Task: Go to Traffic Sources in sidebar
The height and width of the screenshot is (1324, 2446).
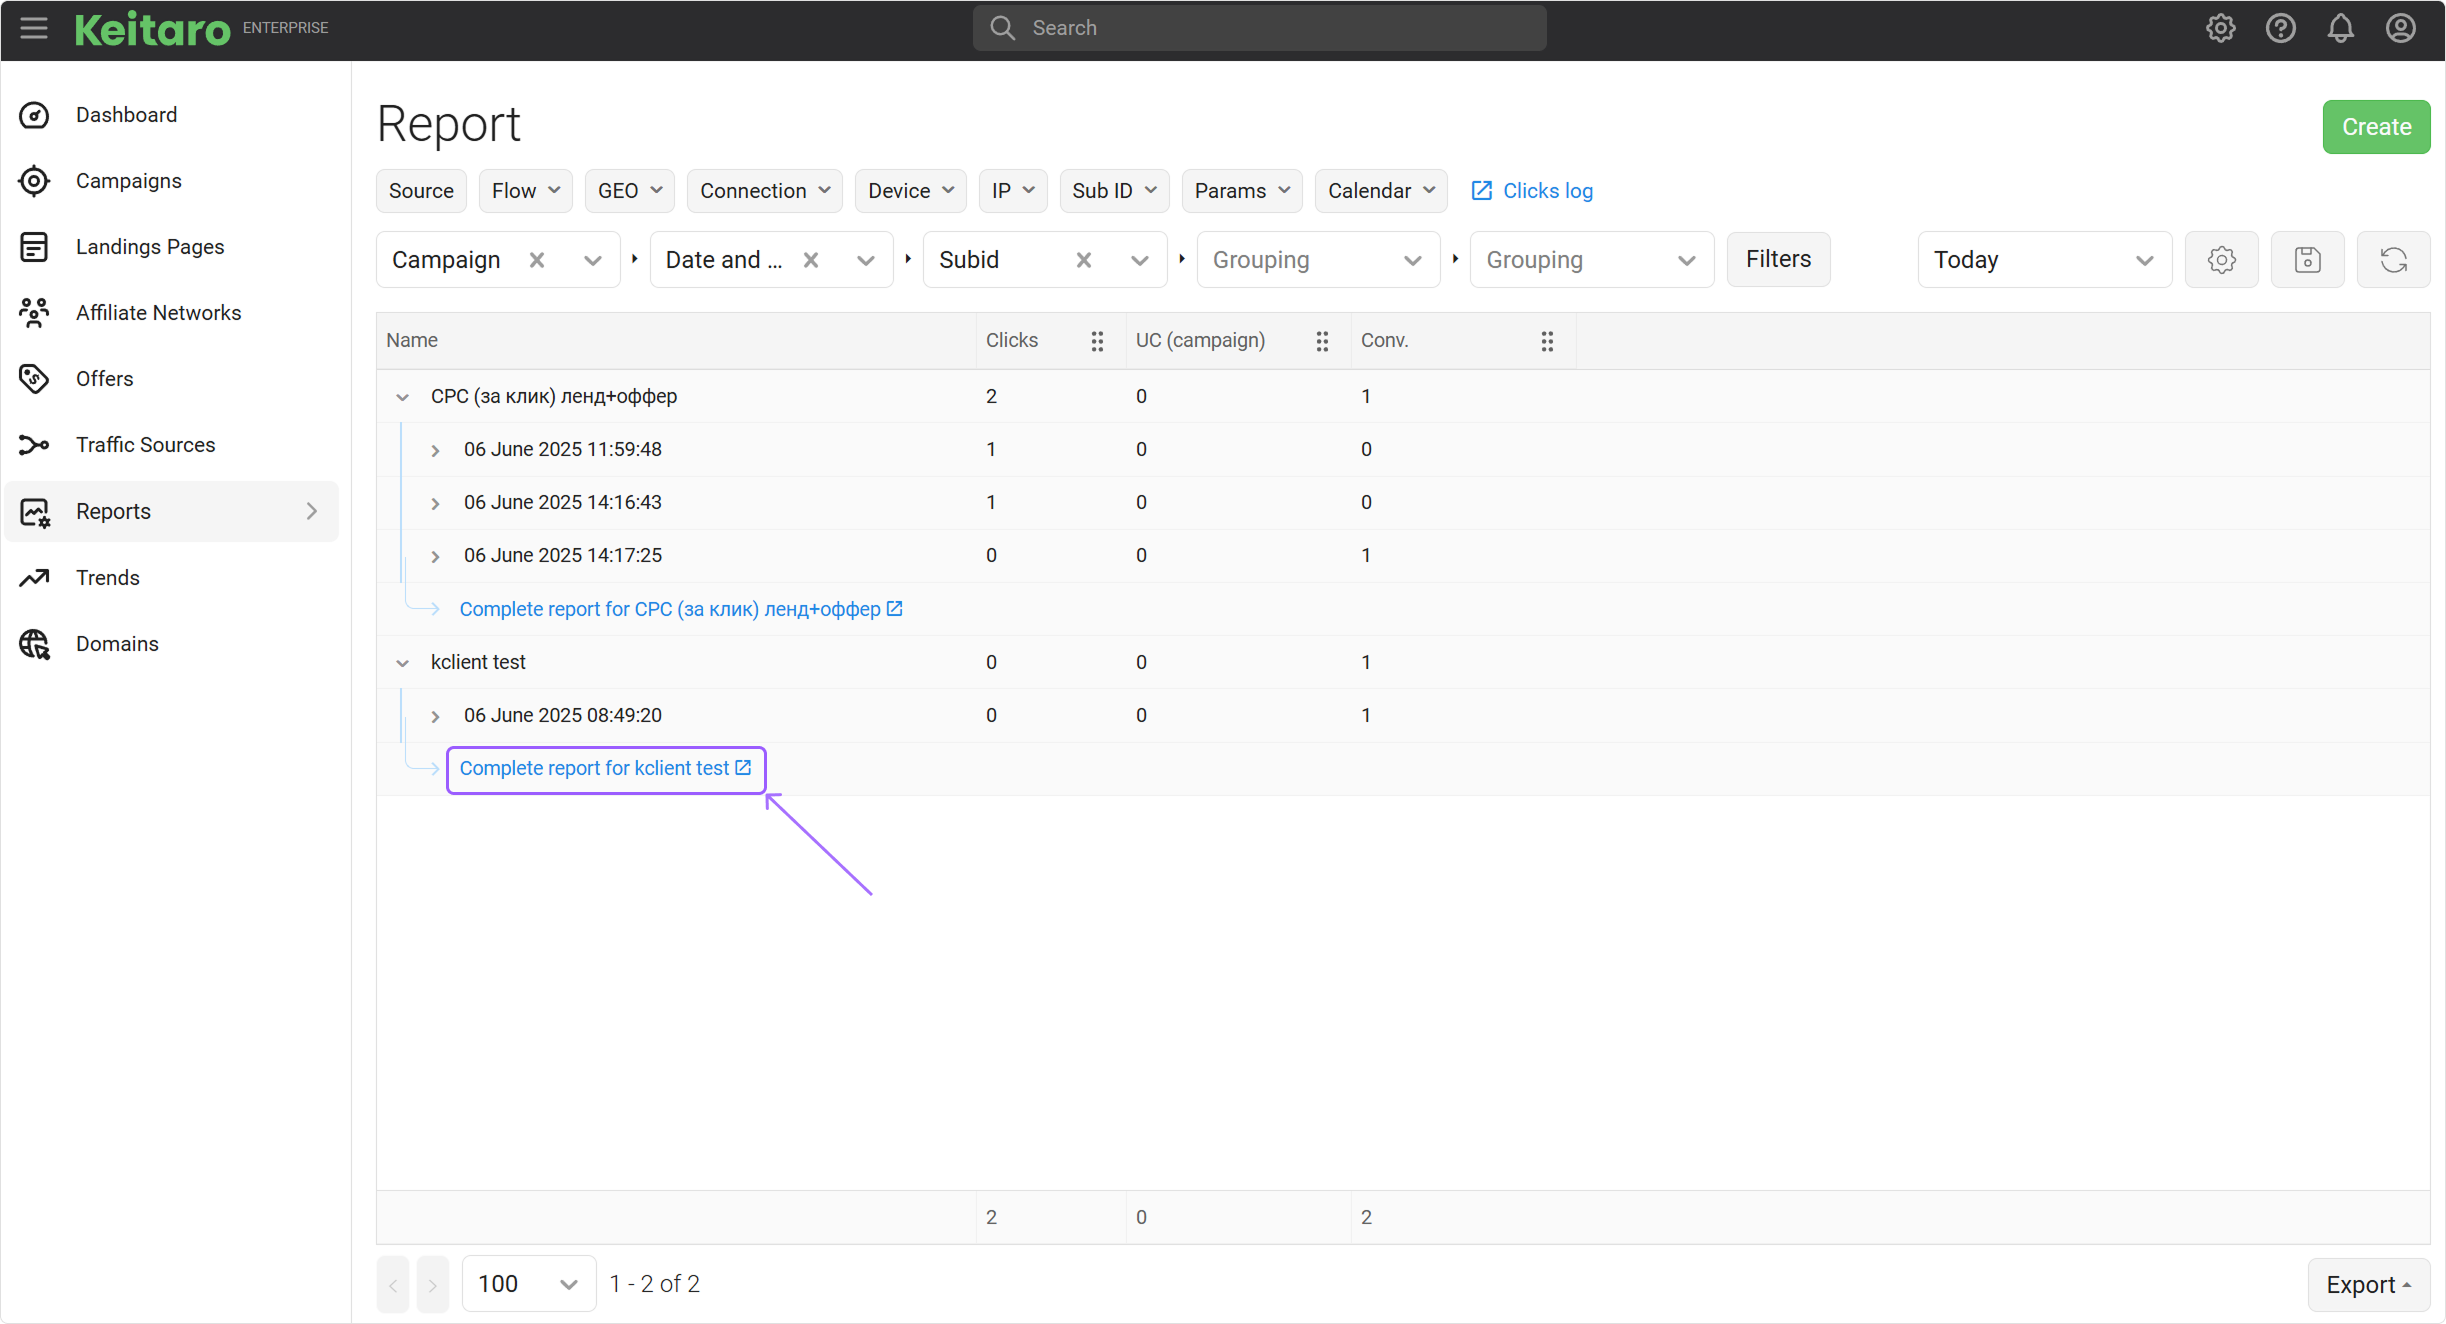Action: click(146, 445)
